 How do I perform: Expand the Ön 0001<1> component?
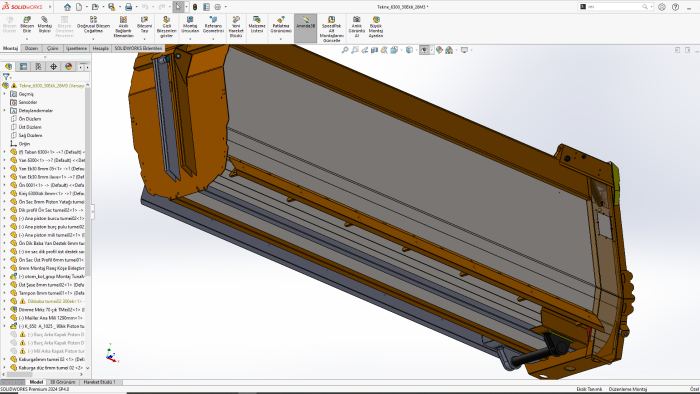4,185
